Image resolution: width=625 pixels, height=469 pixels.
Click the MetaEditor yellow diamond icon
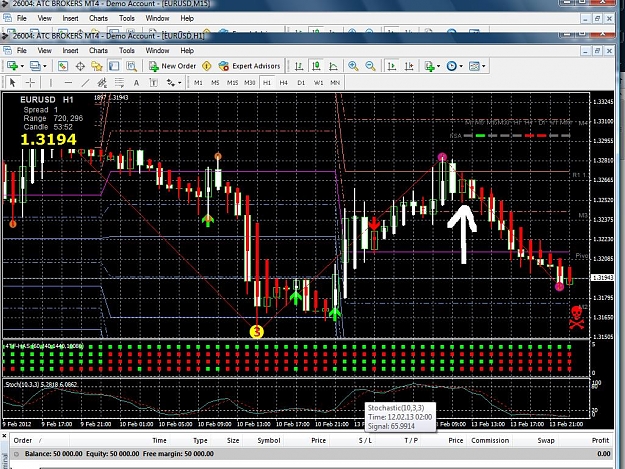click(206, 66)
